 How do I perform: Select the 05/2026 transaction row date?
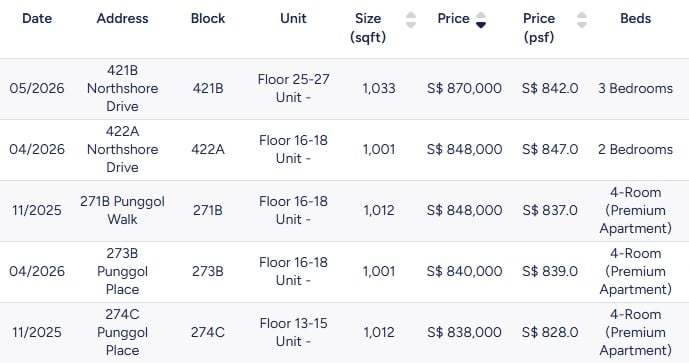coord(37,88)
